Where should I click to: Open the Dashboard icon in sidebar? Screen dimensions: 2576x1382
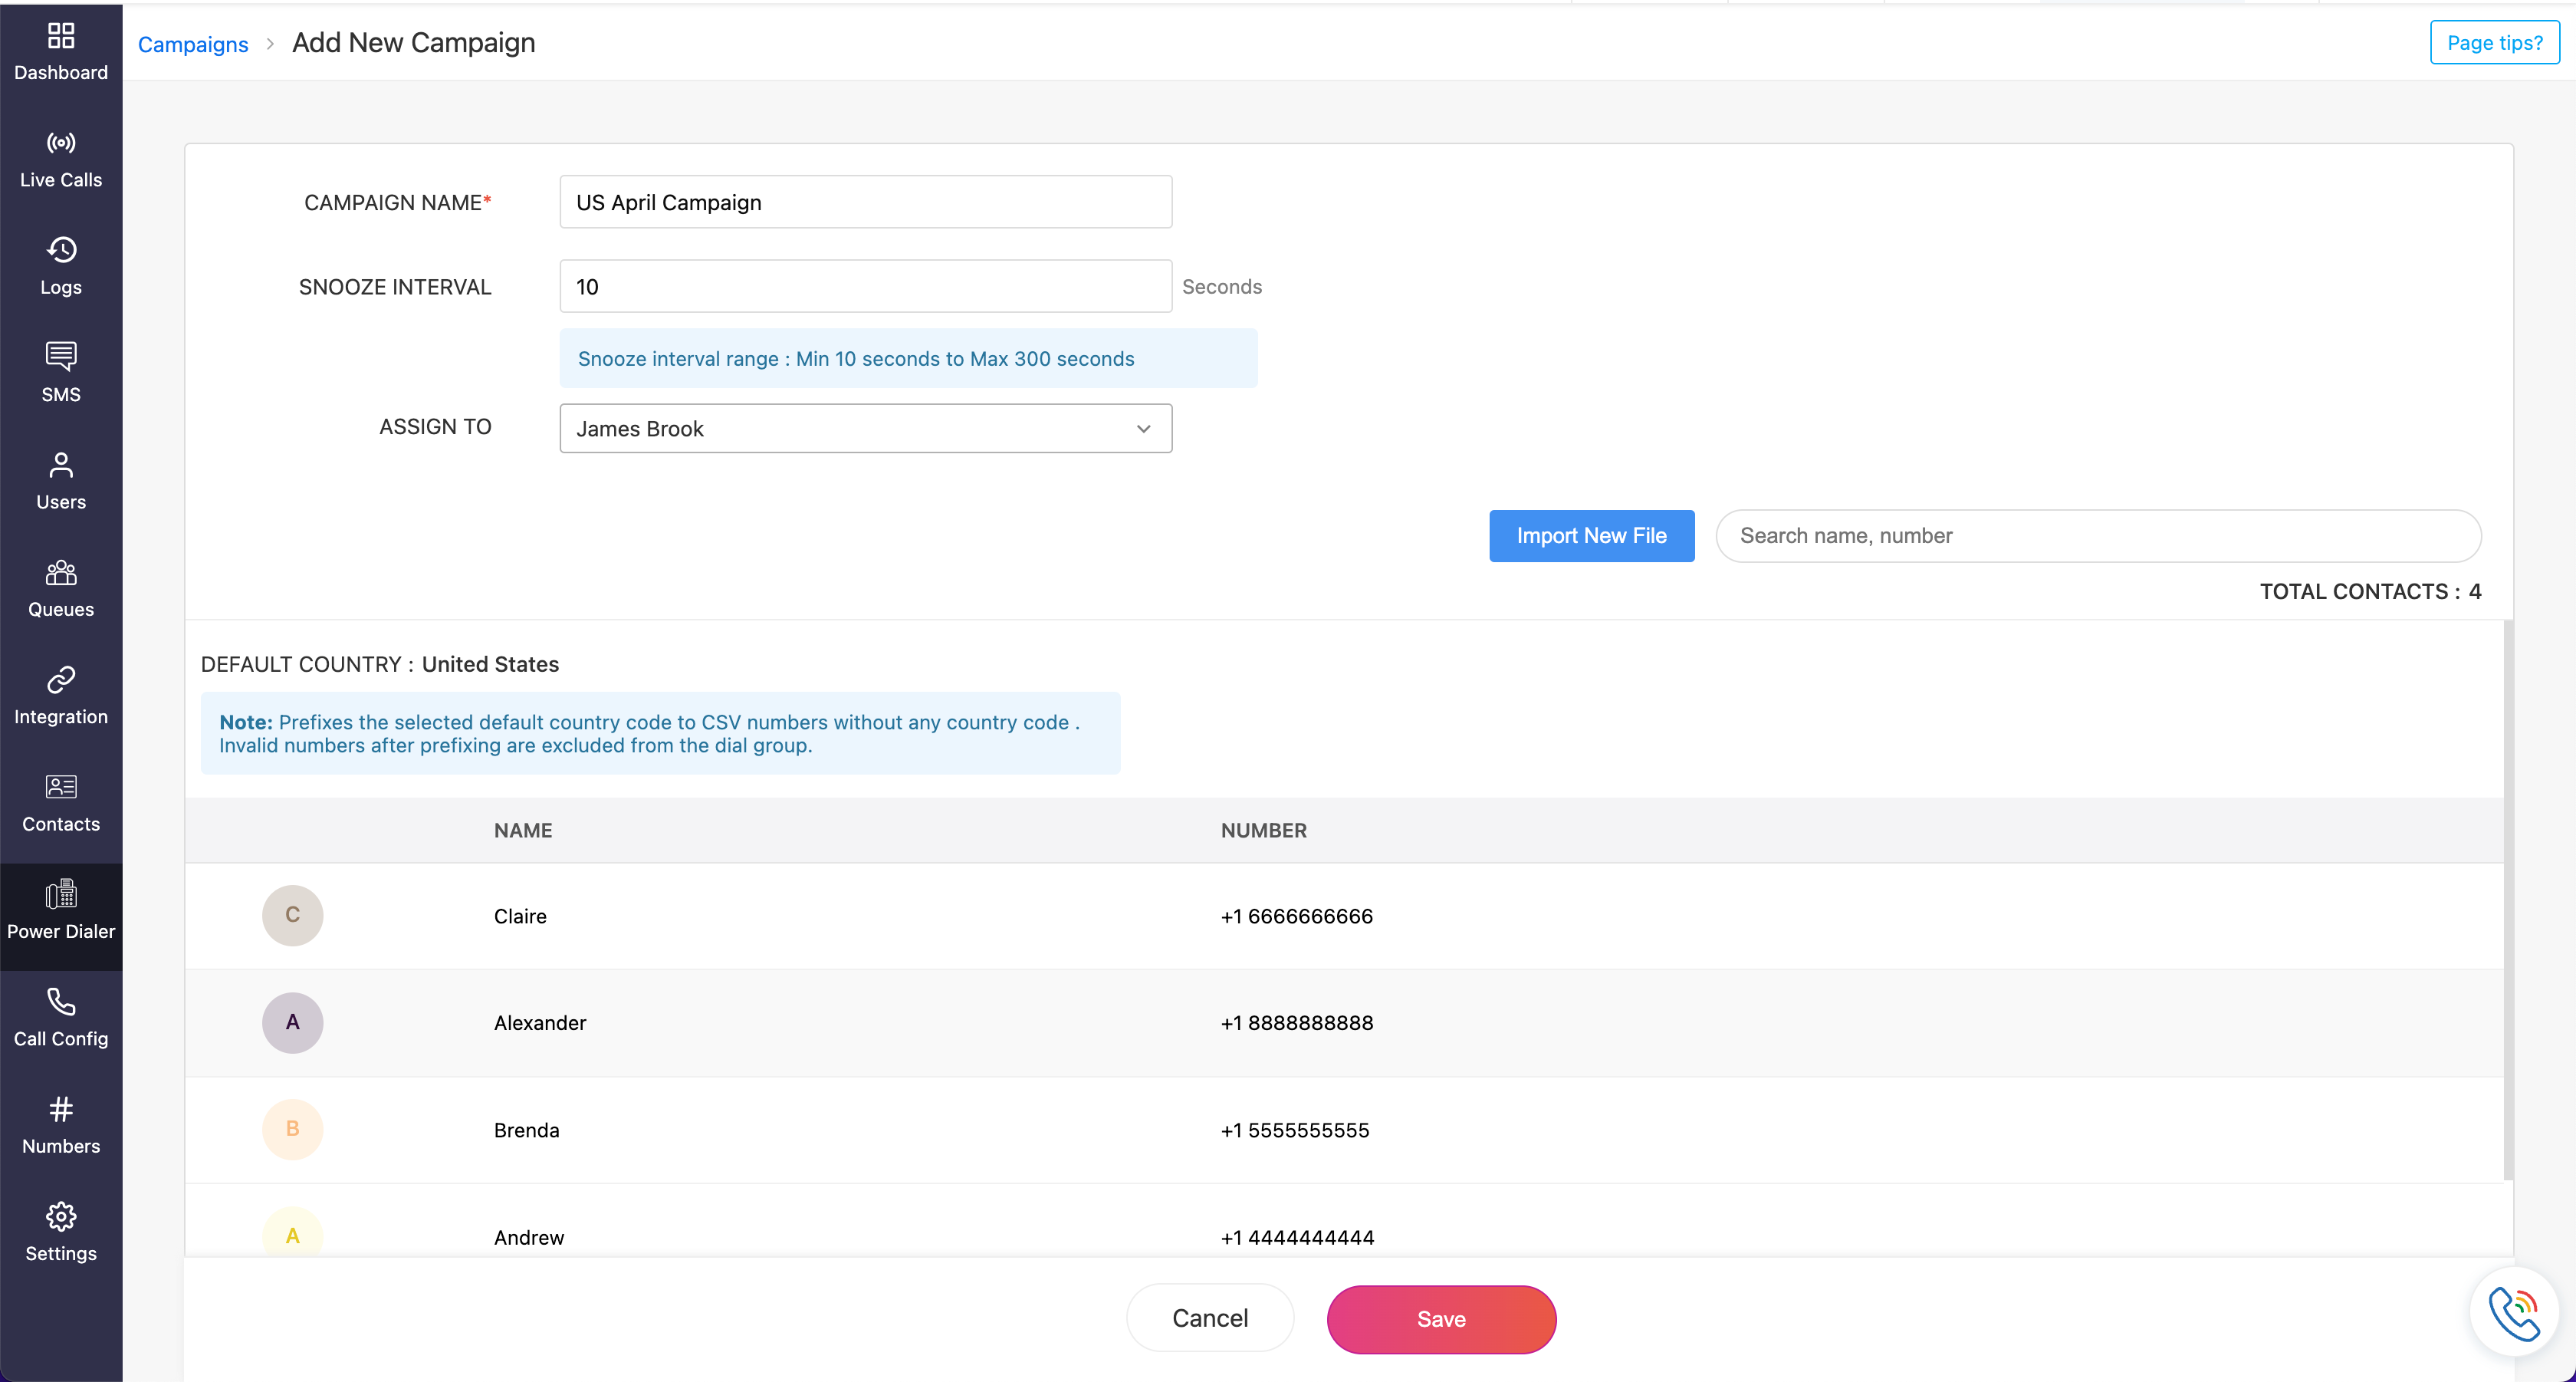[x=61, y=37]
